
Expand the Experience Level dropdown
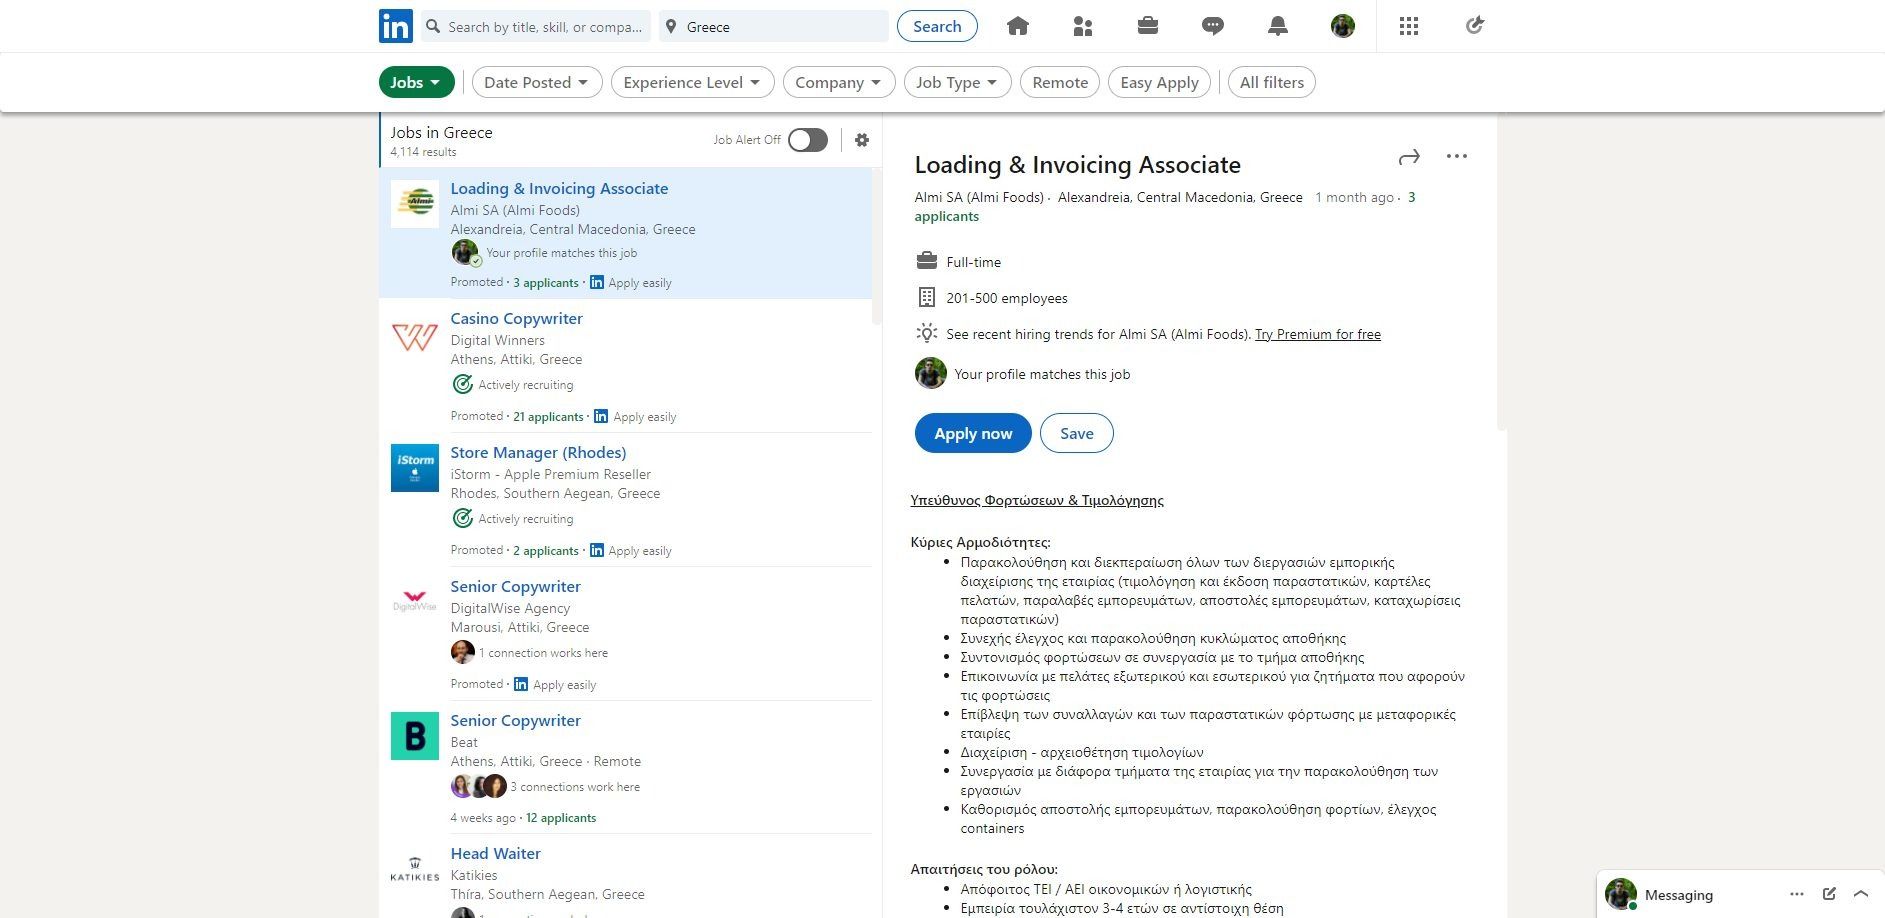pos(692,82)
